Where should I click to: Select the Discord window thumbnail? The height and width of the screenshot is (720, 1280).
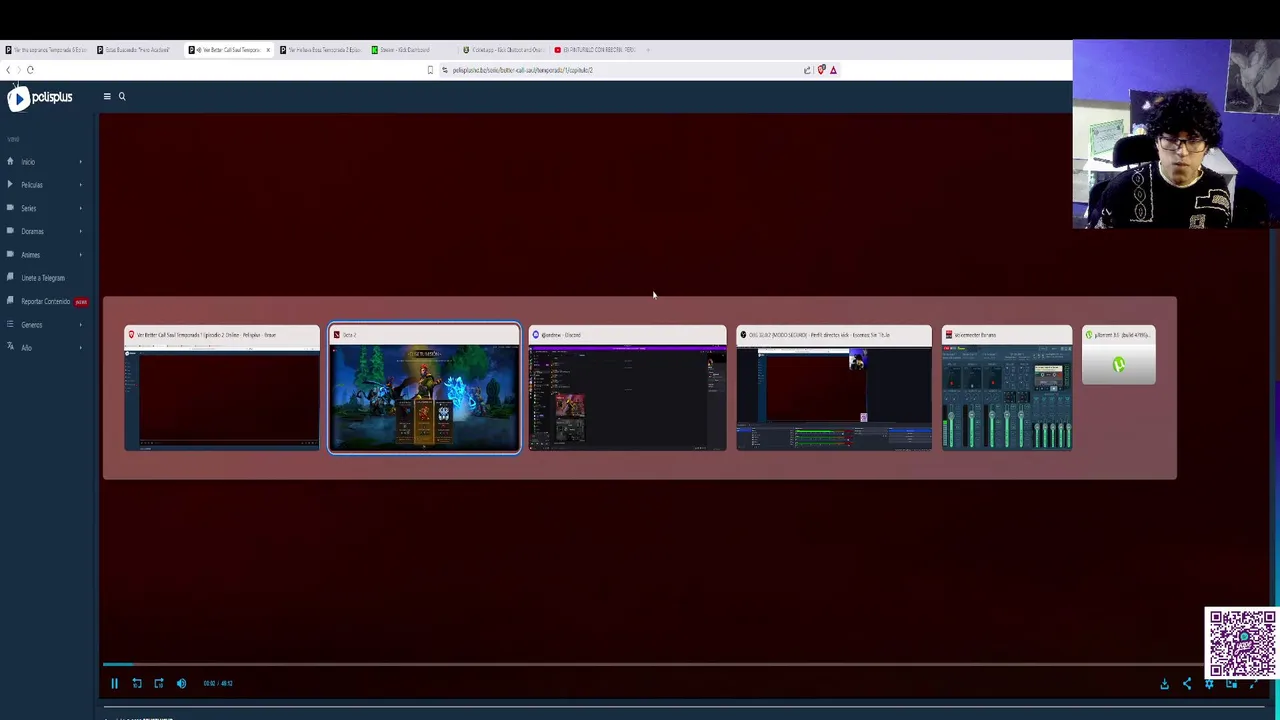(627, 388)
